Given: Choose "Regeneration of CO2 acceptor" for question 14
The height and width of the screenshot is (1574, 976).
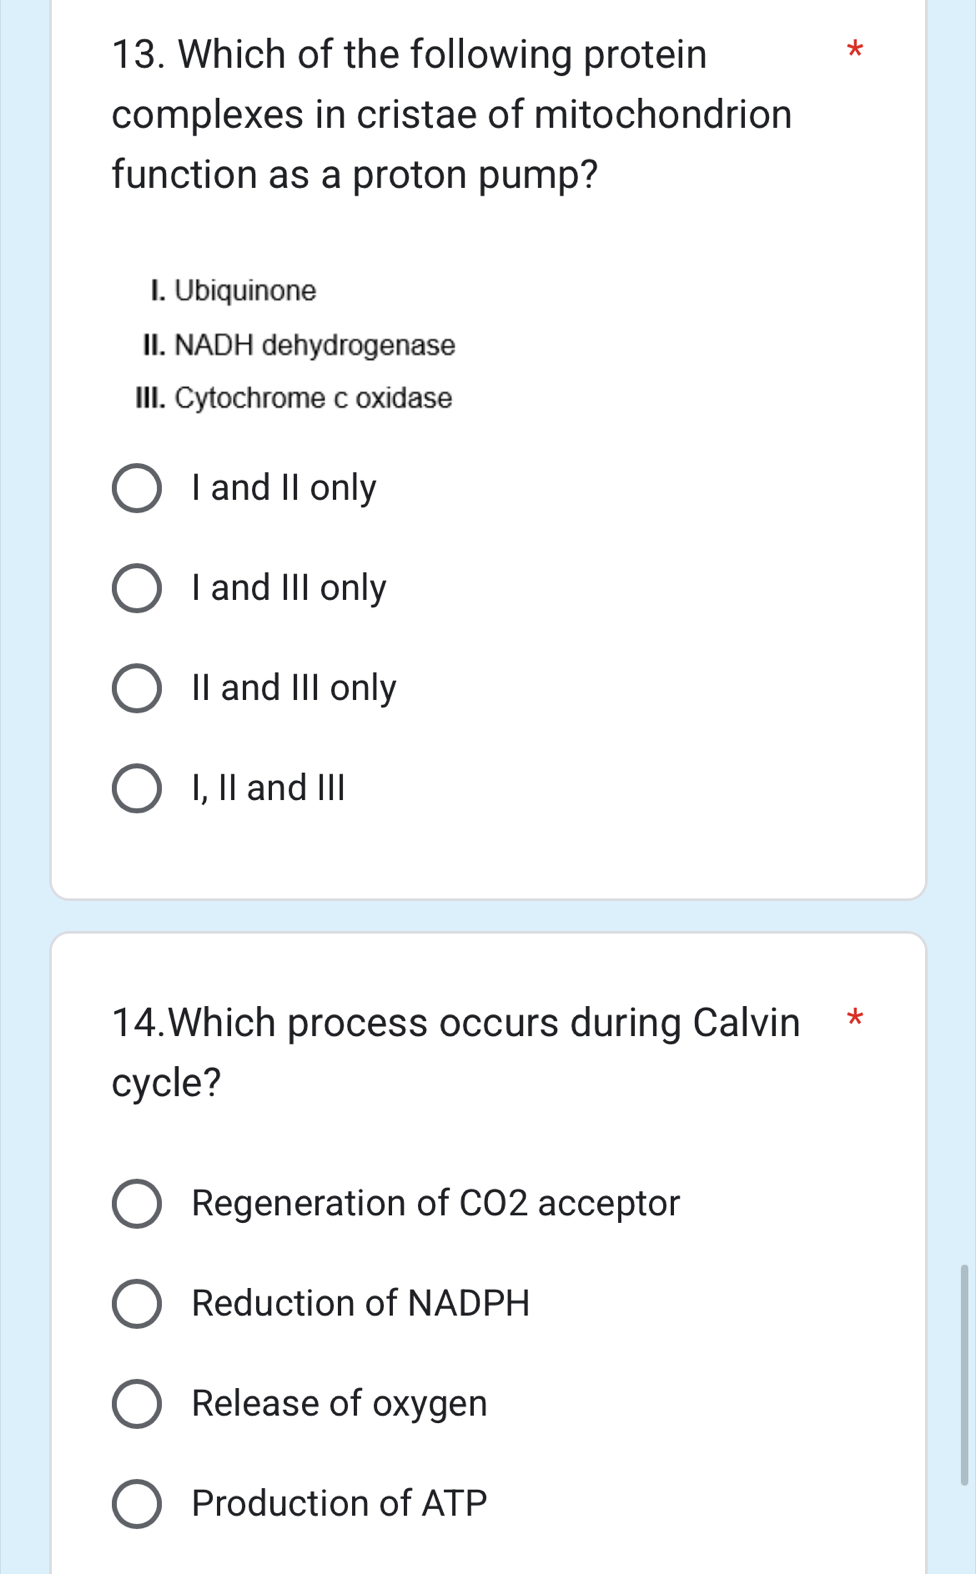Looking at the screenshot, I should click(x=136, y=1204).
